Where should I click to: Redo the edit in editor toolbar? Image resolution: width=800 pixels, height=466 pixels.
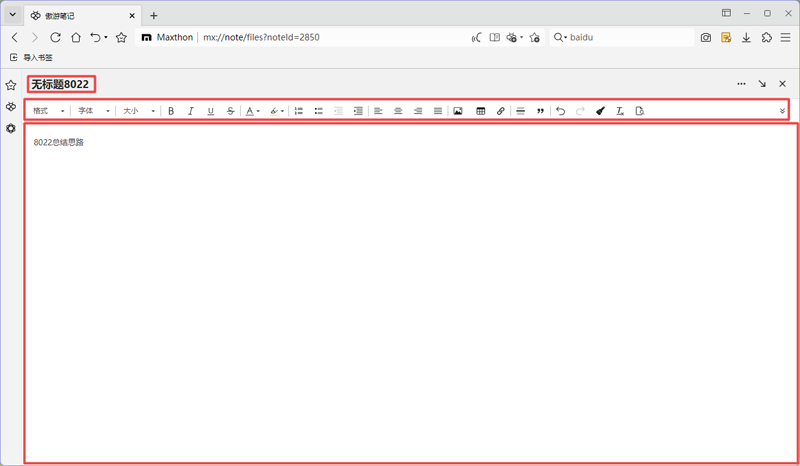click(580, 111)
